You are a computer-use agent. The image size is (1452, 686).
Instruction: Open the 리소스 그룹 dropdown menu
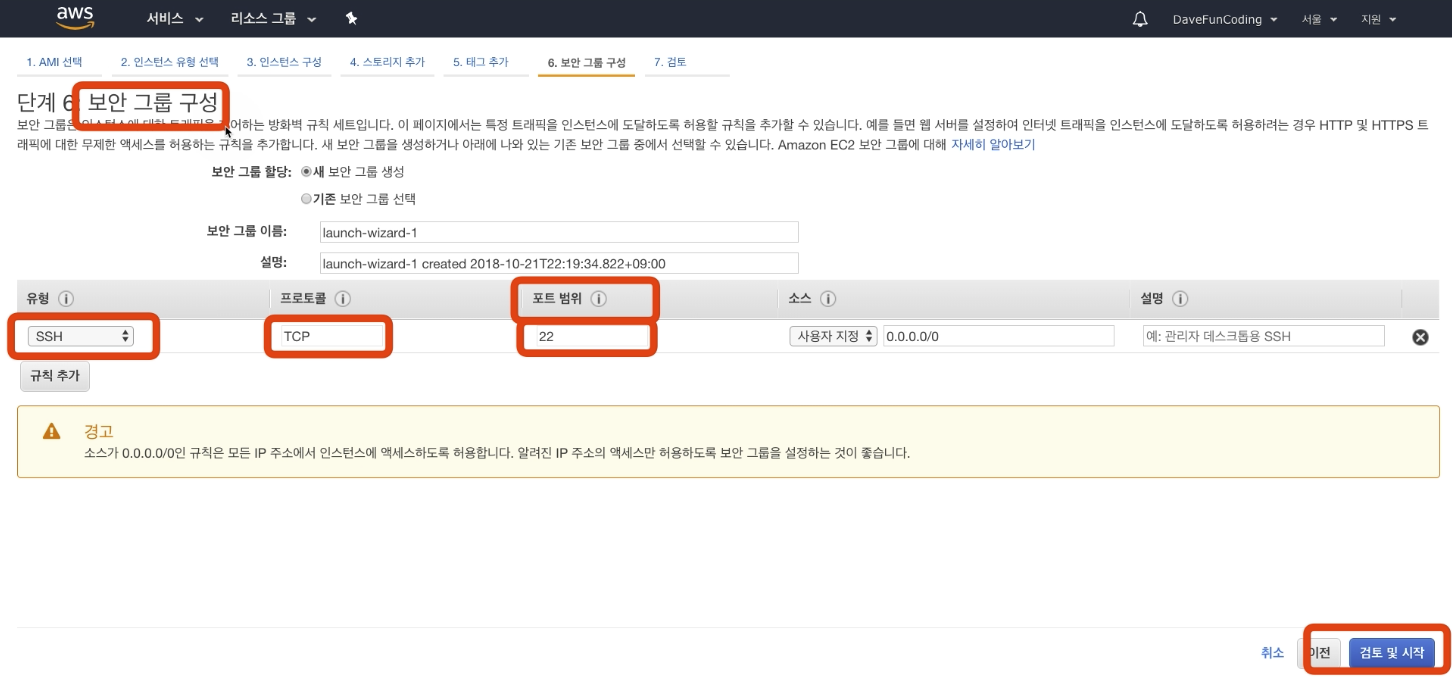tap(274, 19)
